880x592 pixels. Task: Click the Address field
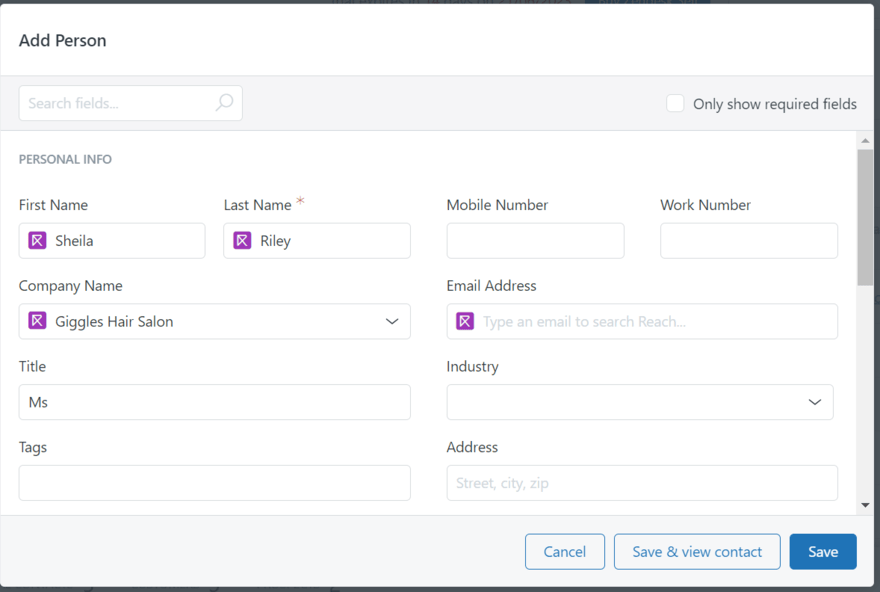tap(641, 482)
